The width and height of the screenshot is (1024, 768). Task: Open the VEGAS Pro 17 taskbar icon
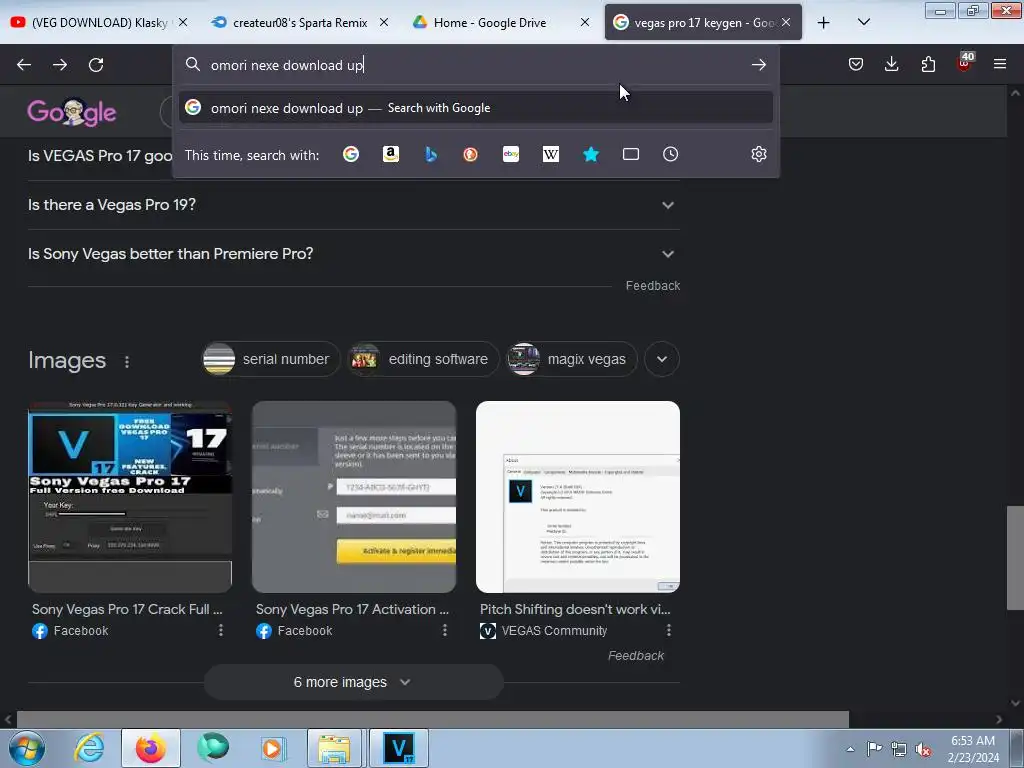click(x=399, y=748)
